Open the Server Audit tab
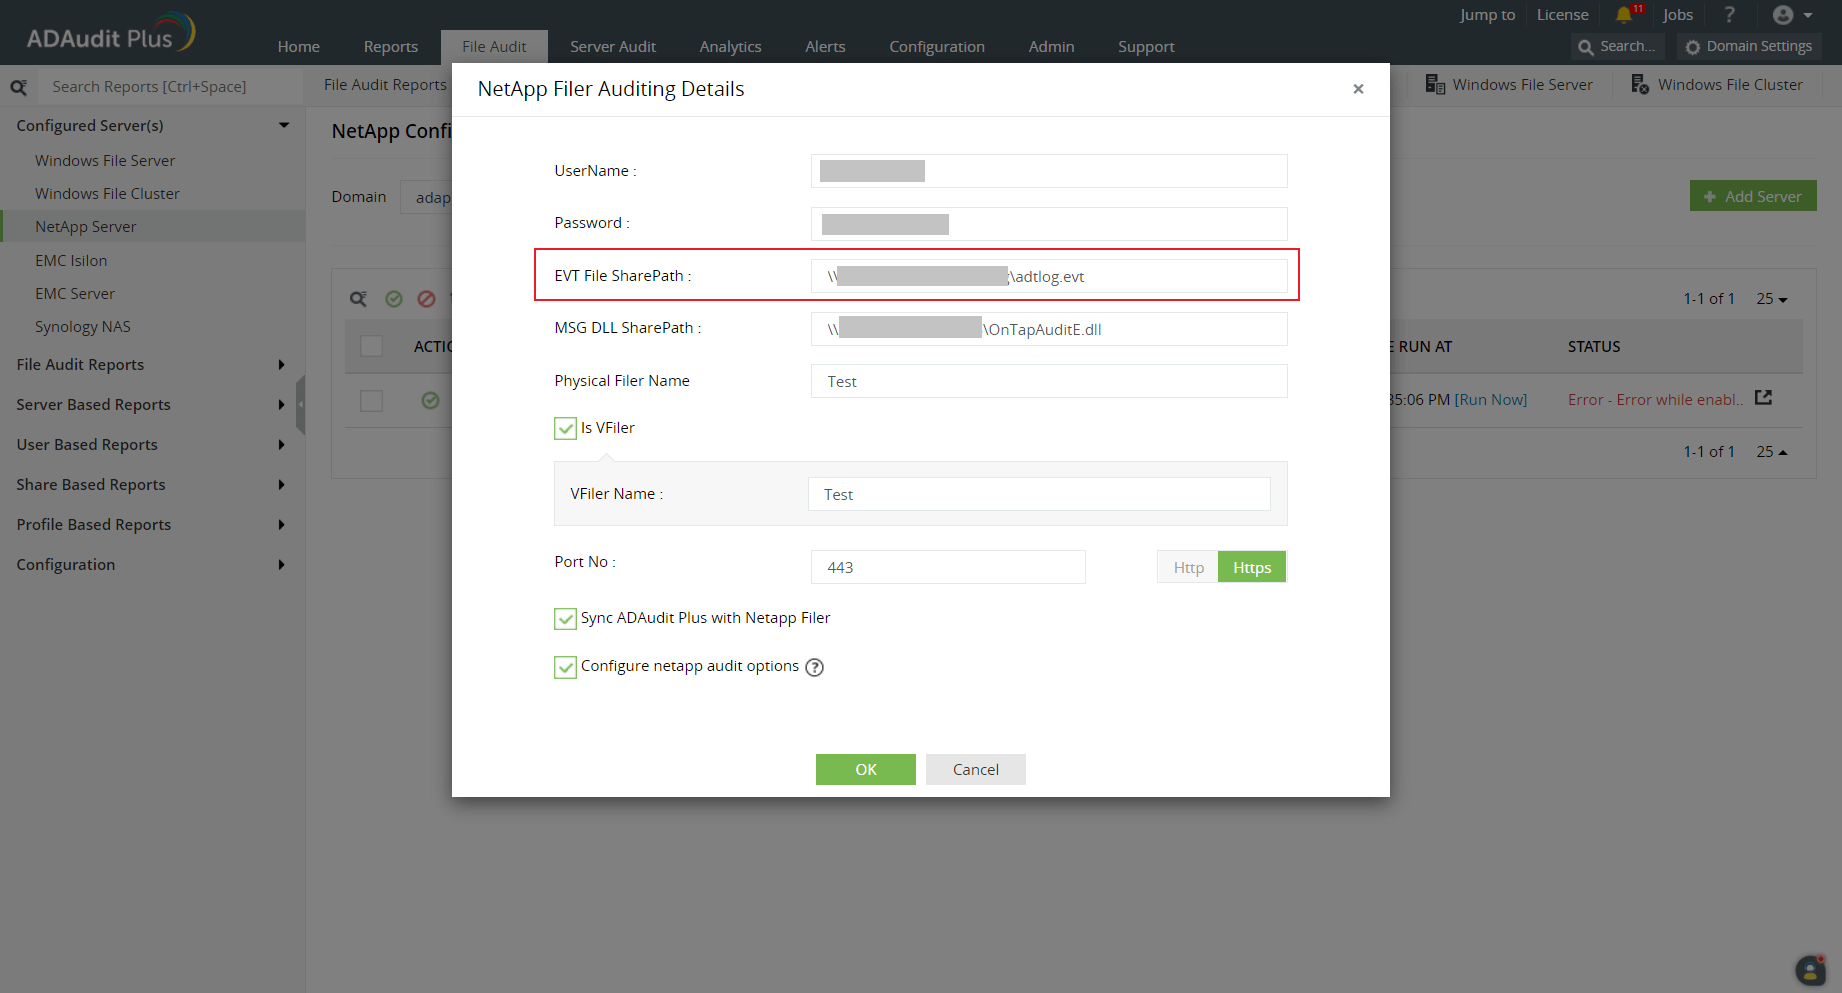Image resolution: width=1842 pixels, height=993 pixels. 612,47
